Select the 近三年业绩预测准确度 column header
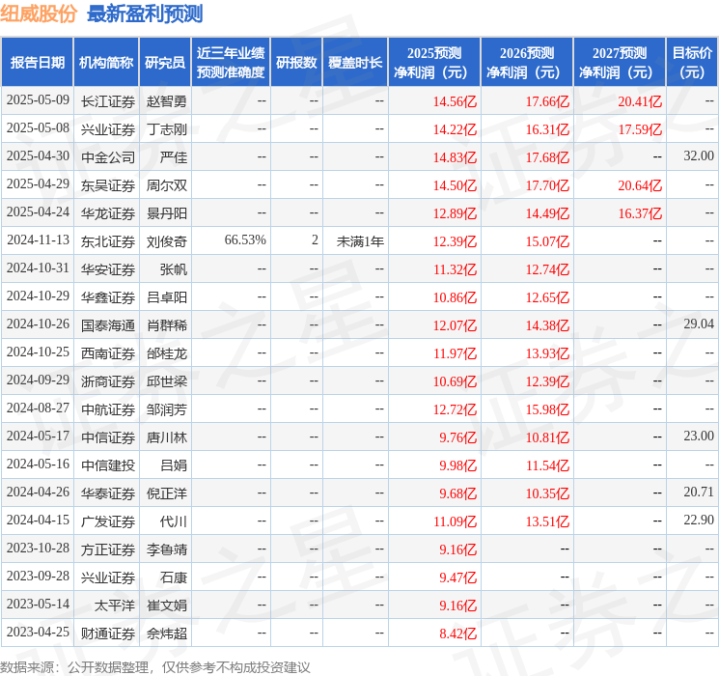 (231, 62)
